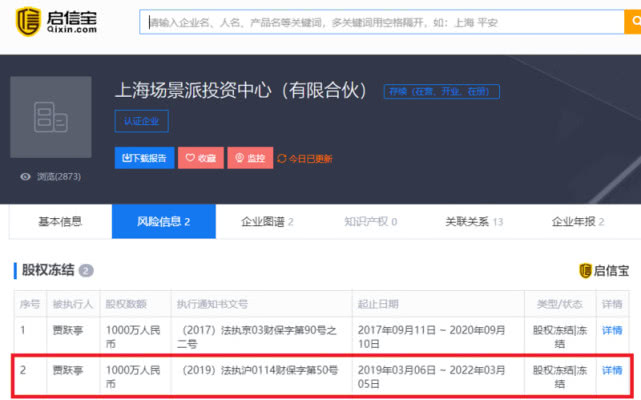Click the 认证企业 button

pos(141,121)
